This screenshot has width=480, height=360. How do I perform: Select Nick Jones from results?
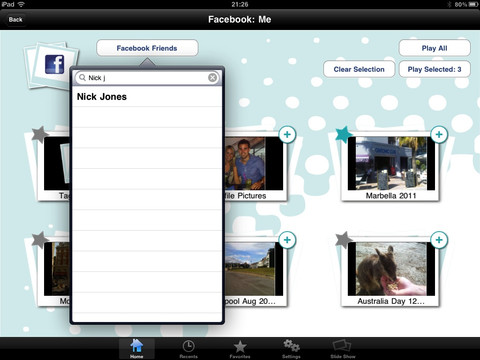pyautogui.click(x=147, y=97)
